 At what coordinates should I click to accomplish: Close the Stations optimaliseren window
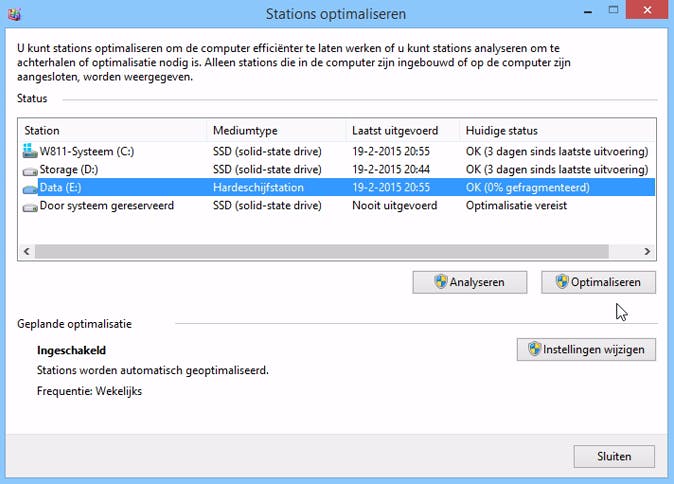click(x=614, y=456)
